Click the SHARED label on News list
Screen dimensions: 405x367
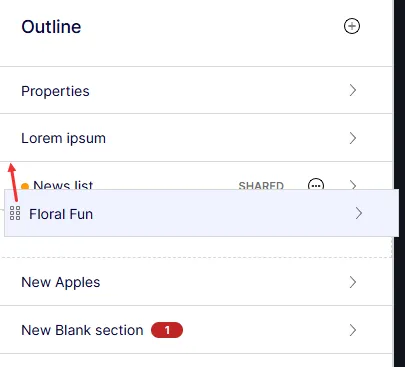pyautogui.click(x=261, y=185)
